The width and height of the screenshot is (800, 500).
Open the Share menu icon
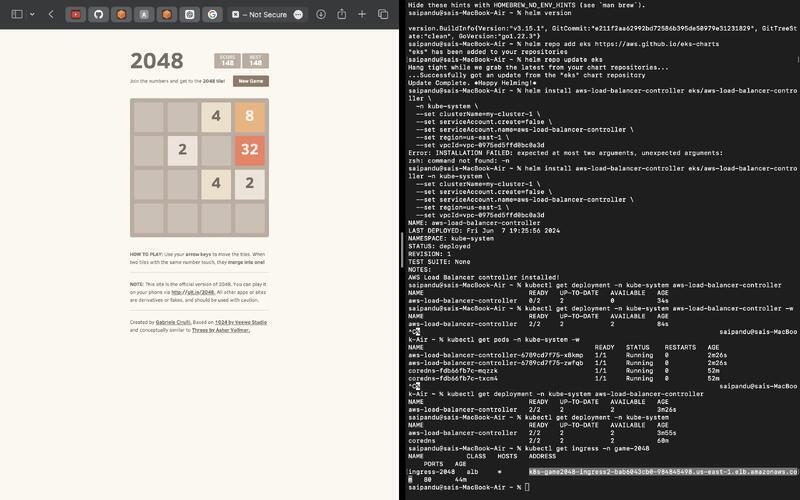[x=342, y=14]
